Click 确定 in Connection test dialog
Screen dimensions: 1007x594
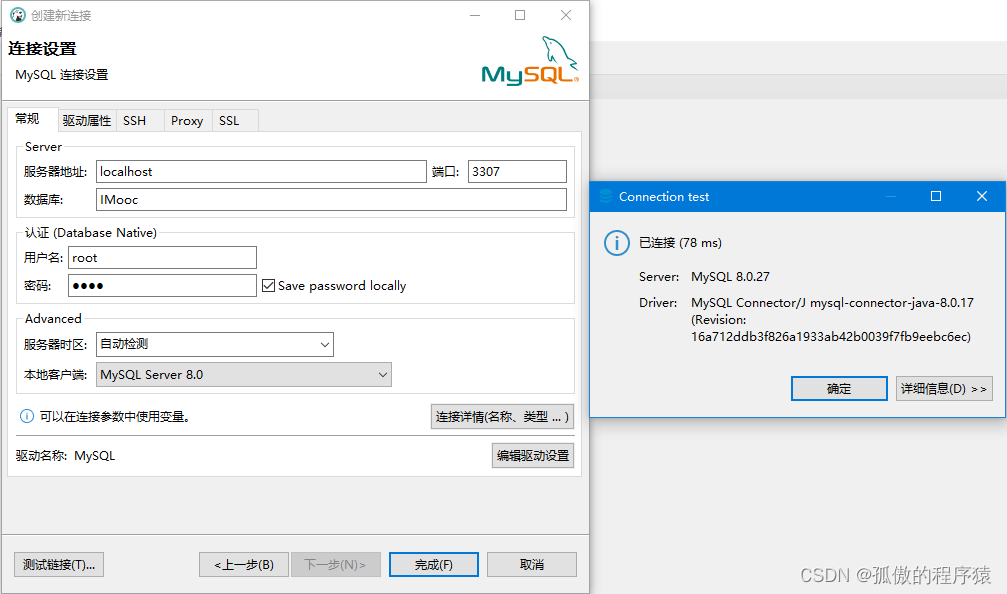tap(839, 389)
